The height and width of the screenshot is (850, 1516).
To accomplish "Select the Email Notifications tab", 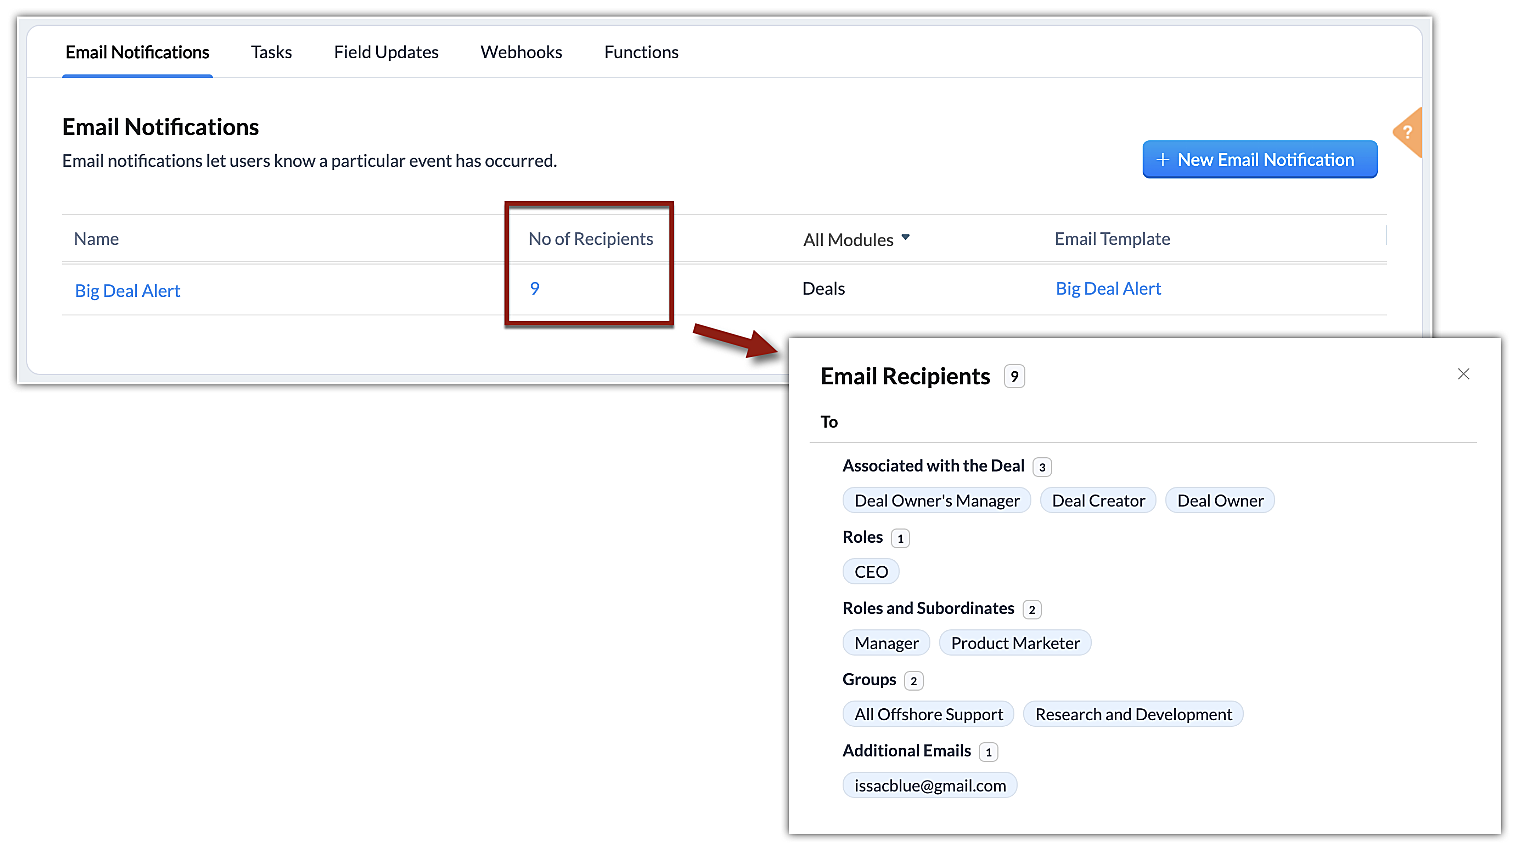I will [x=138, y=52].
